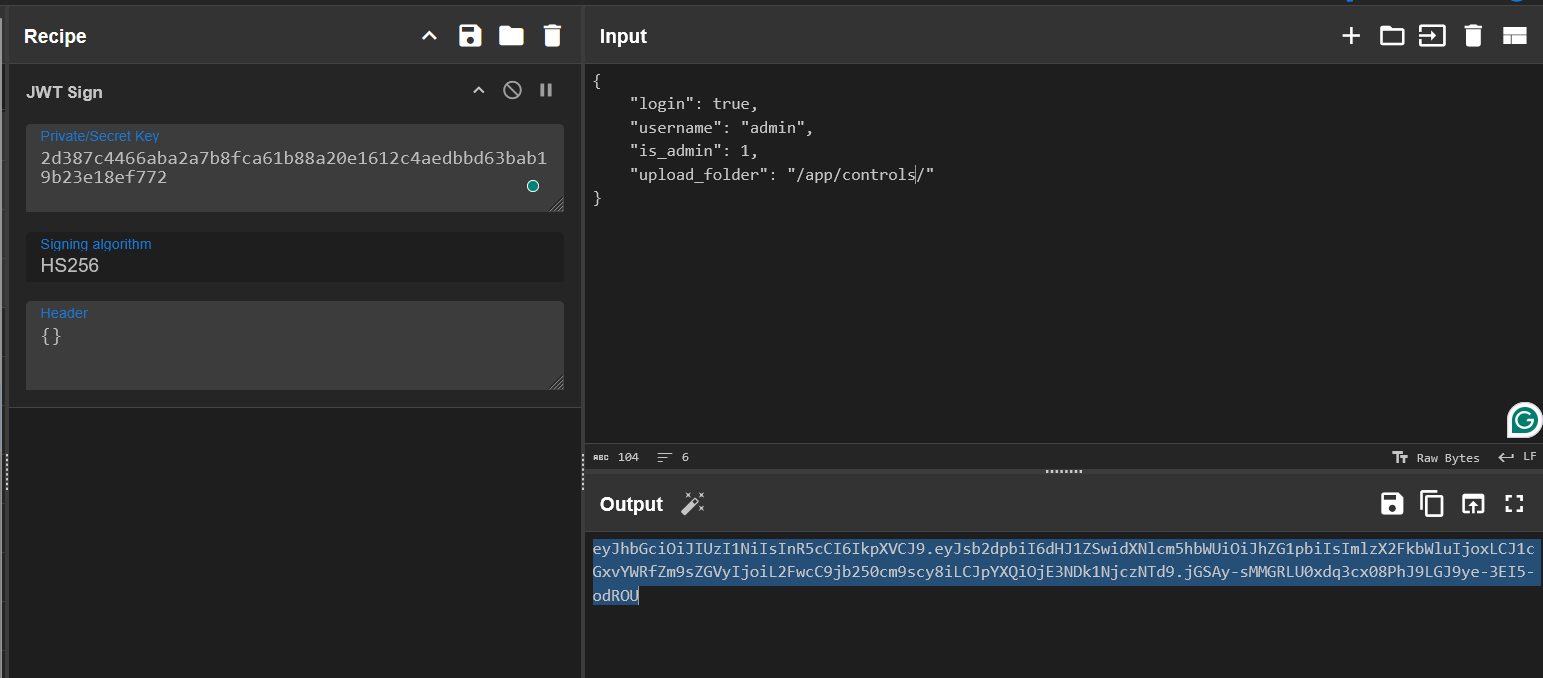1543x678 pixels.
Task: Click the Output pane title
Action: click(x=631, y=504)
